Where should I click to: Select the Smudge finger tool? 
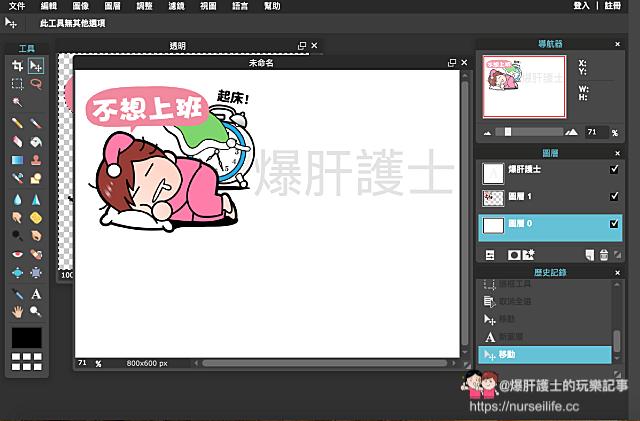(18, 218)
